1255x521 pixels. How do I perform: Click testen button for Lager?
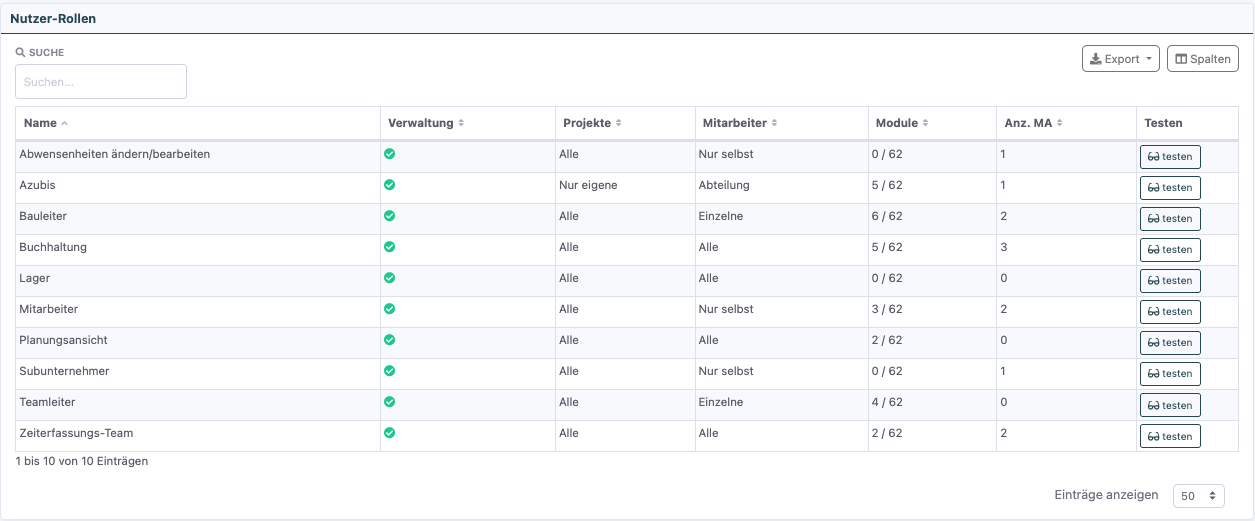coord(1170,281)
